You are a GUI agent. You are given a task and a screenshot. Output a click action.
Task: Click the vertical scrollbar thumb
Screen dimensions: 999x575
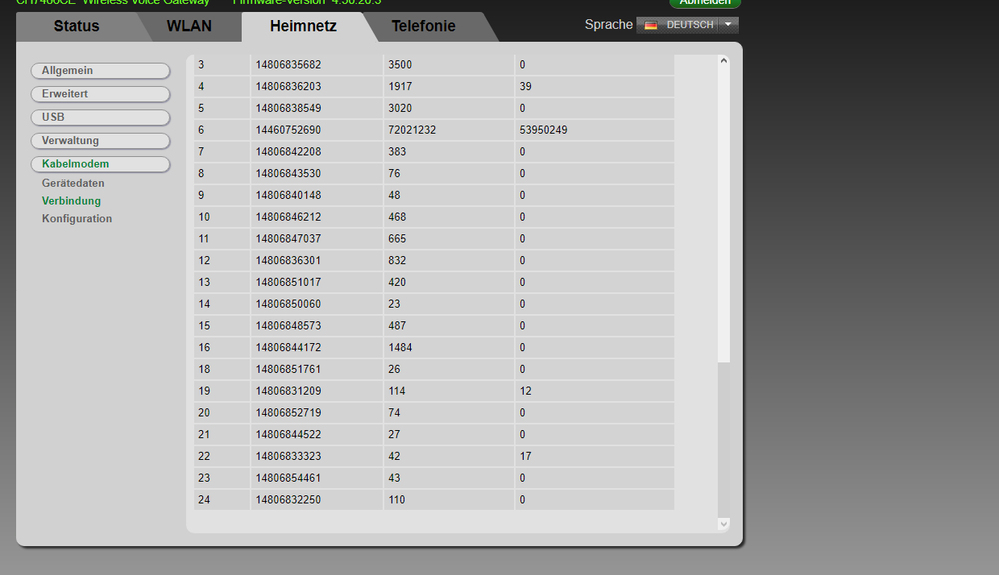(x=724, y=215)
